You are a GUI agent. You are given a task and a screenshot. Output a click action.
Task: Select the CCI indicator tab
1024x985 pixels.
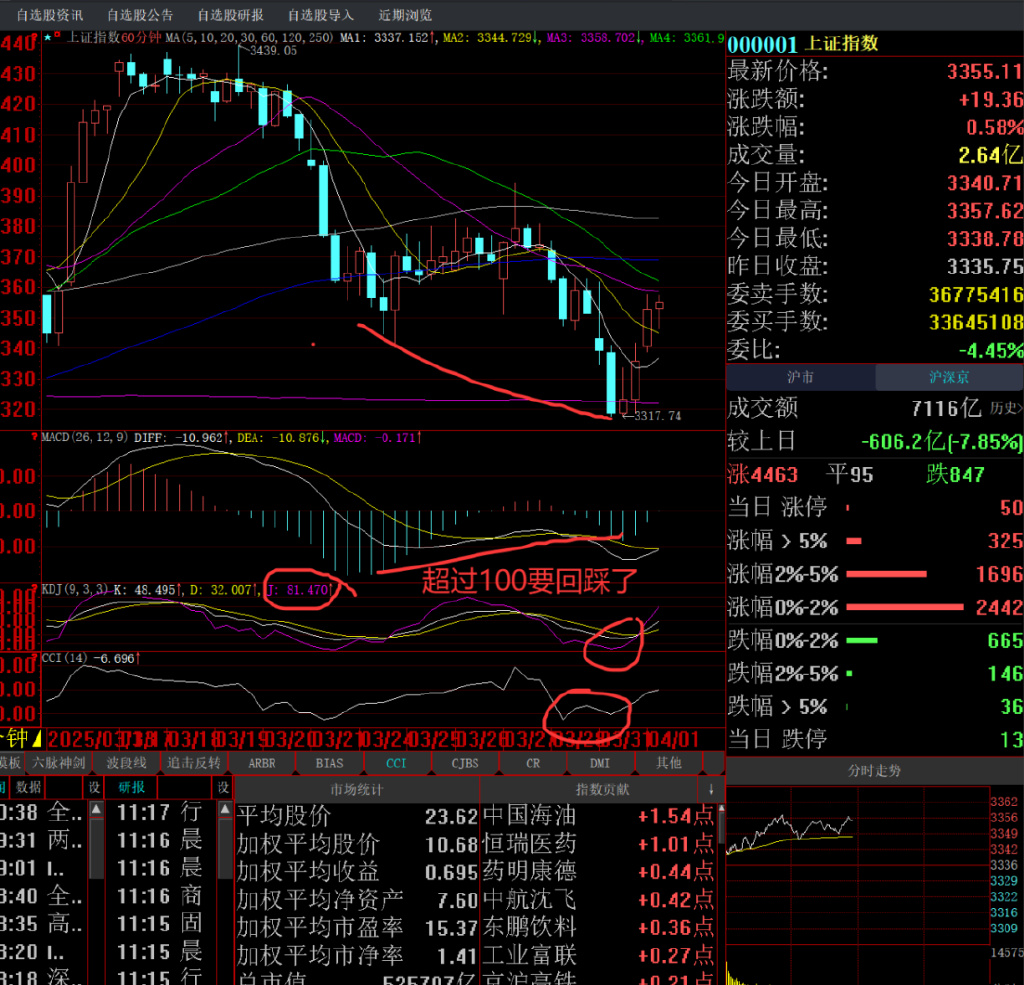coord(397,763)
